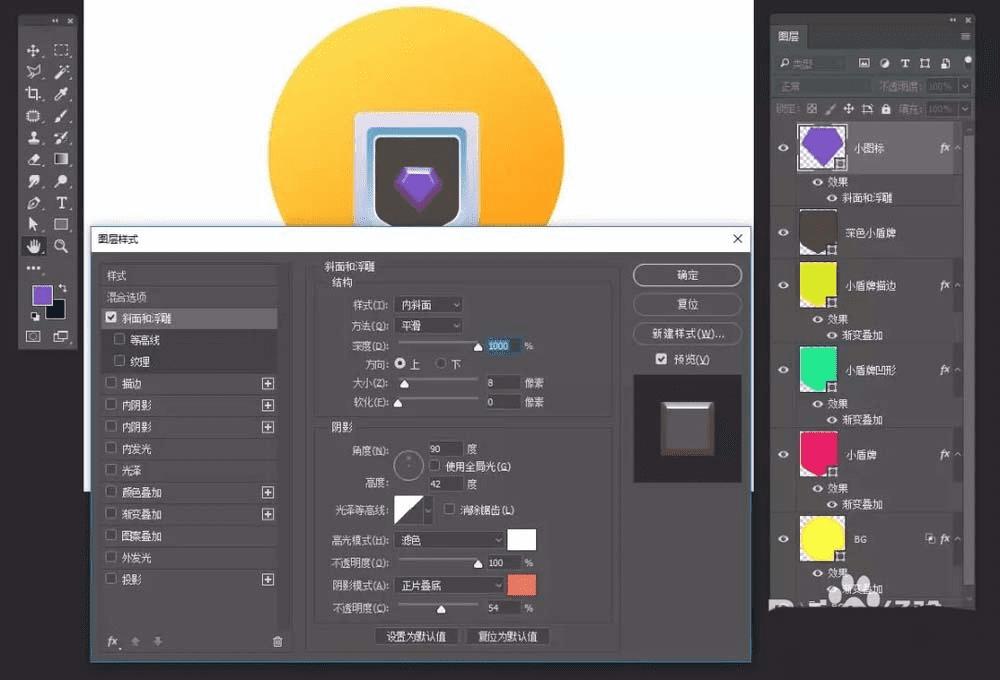Select the Rectangular Marquee tool
This screenshot has width=1000, height=680.
click(x=61, y=50)
